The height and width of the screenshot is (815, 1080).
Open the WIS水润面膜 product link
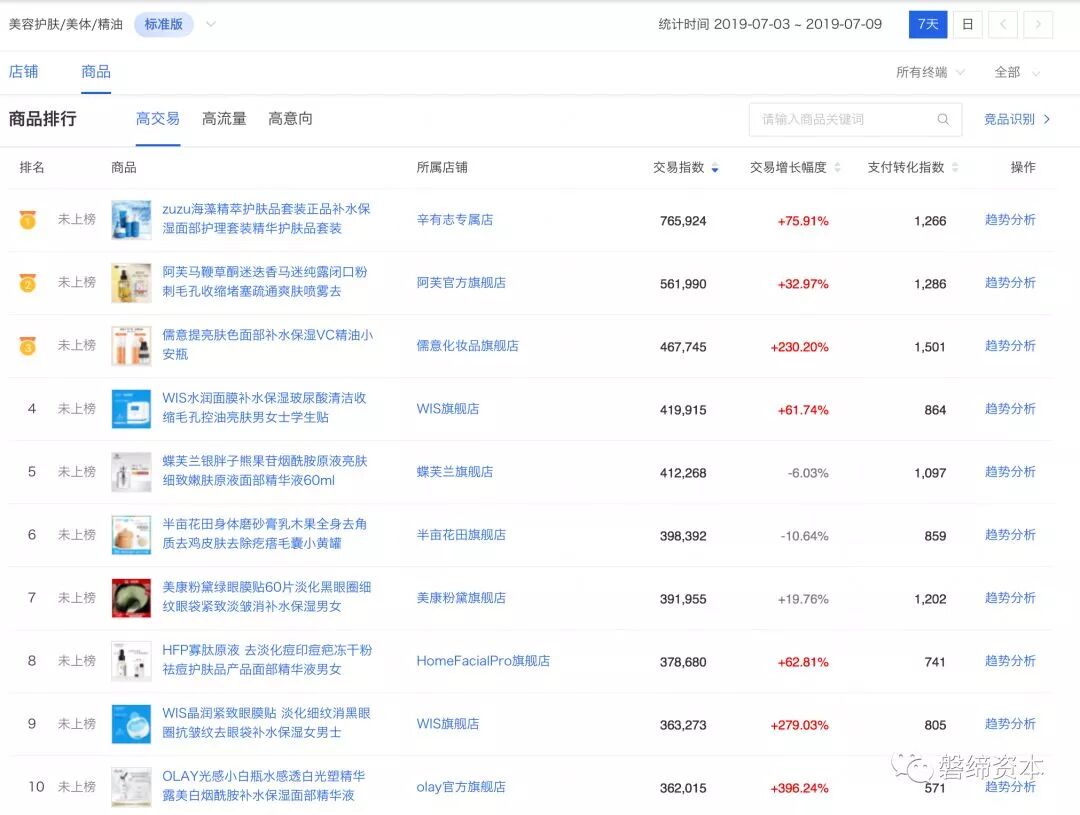(x=264, y=408)
